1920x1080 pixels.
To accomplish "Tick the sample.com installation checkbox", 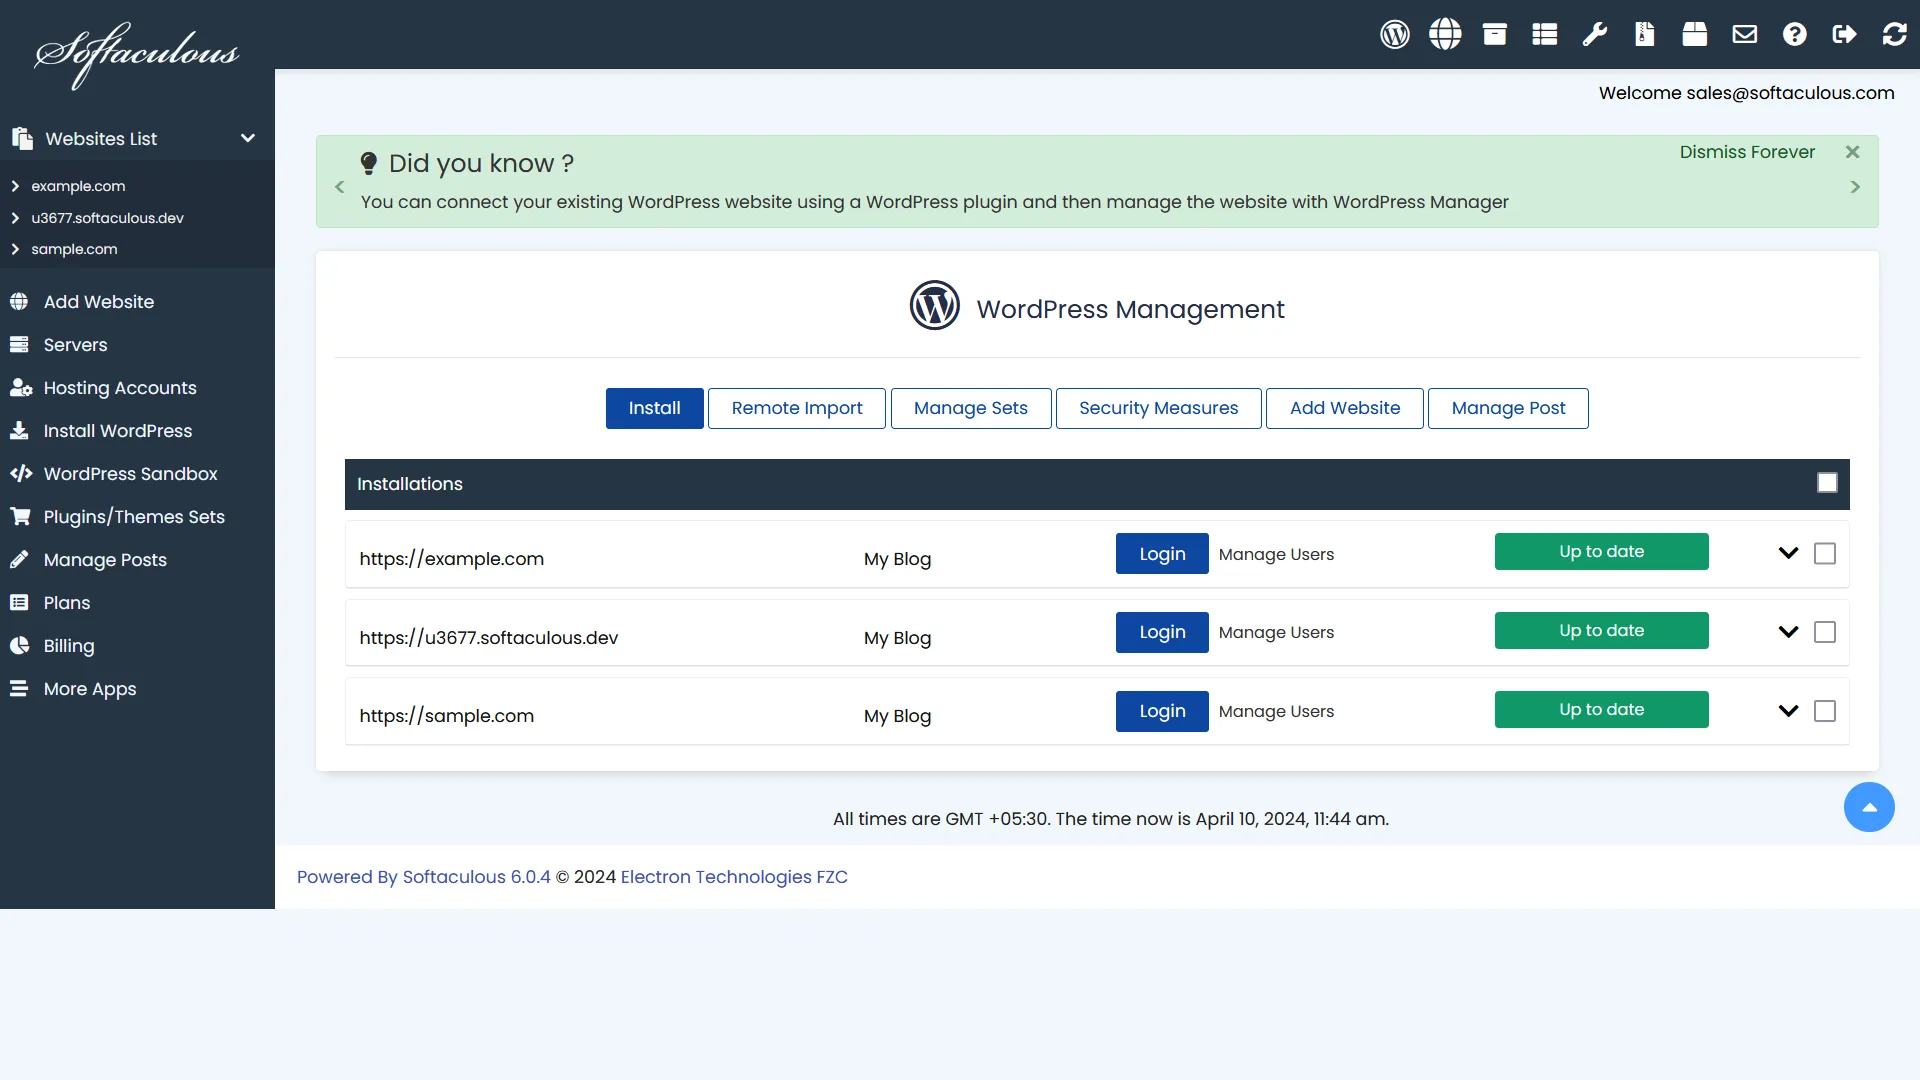I will [1824, 711].
